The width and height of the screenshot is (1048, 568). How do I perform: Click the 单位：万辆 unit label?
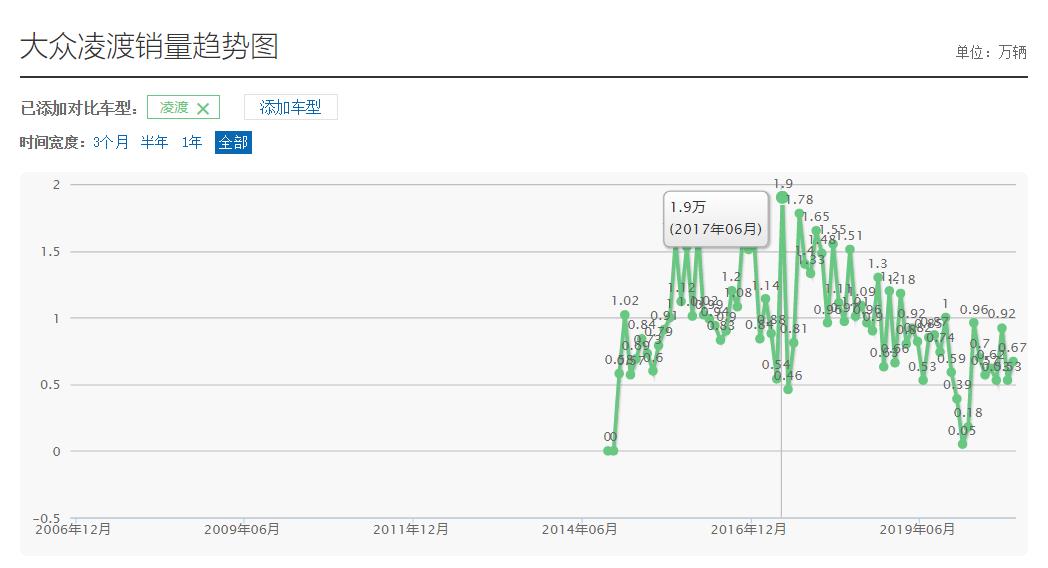coord(991,52)
